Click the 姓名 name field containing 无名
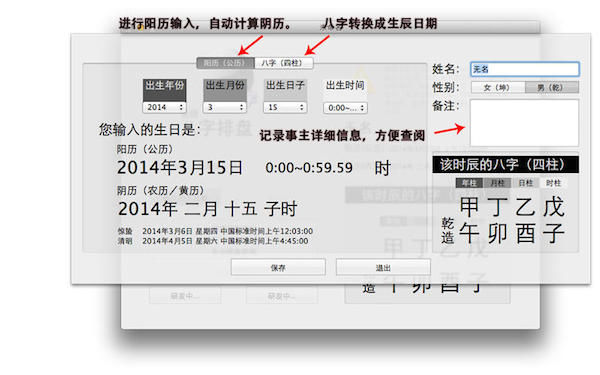 (x=525, y=69)
